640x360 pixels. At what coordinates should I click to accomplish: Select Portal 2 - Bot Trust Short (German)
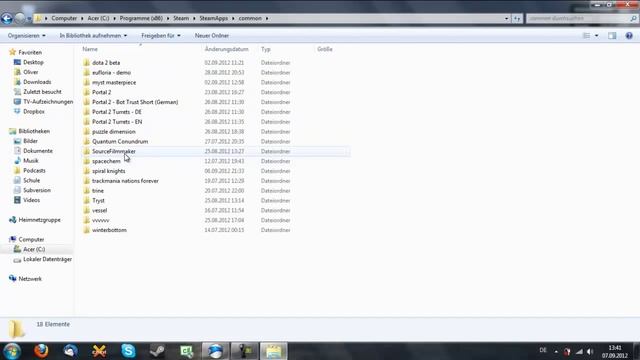click(135, 102)
